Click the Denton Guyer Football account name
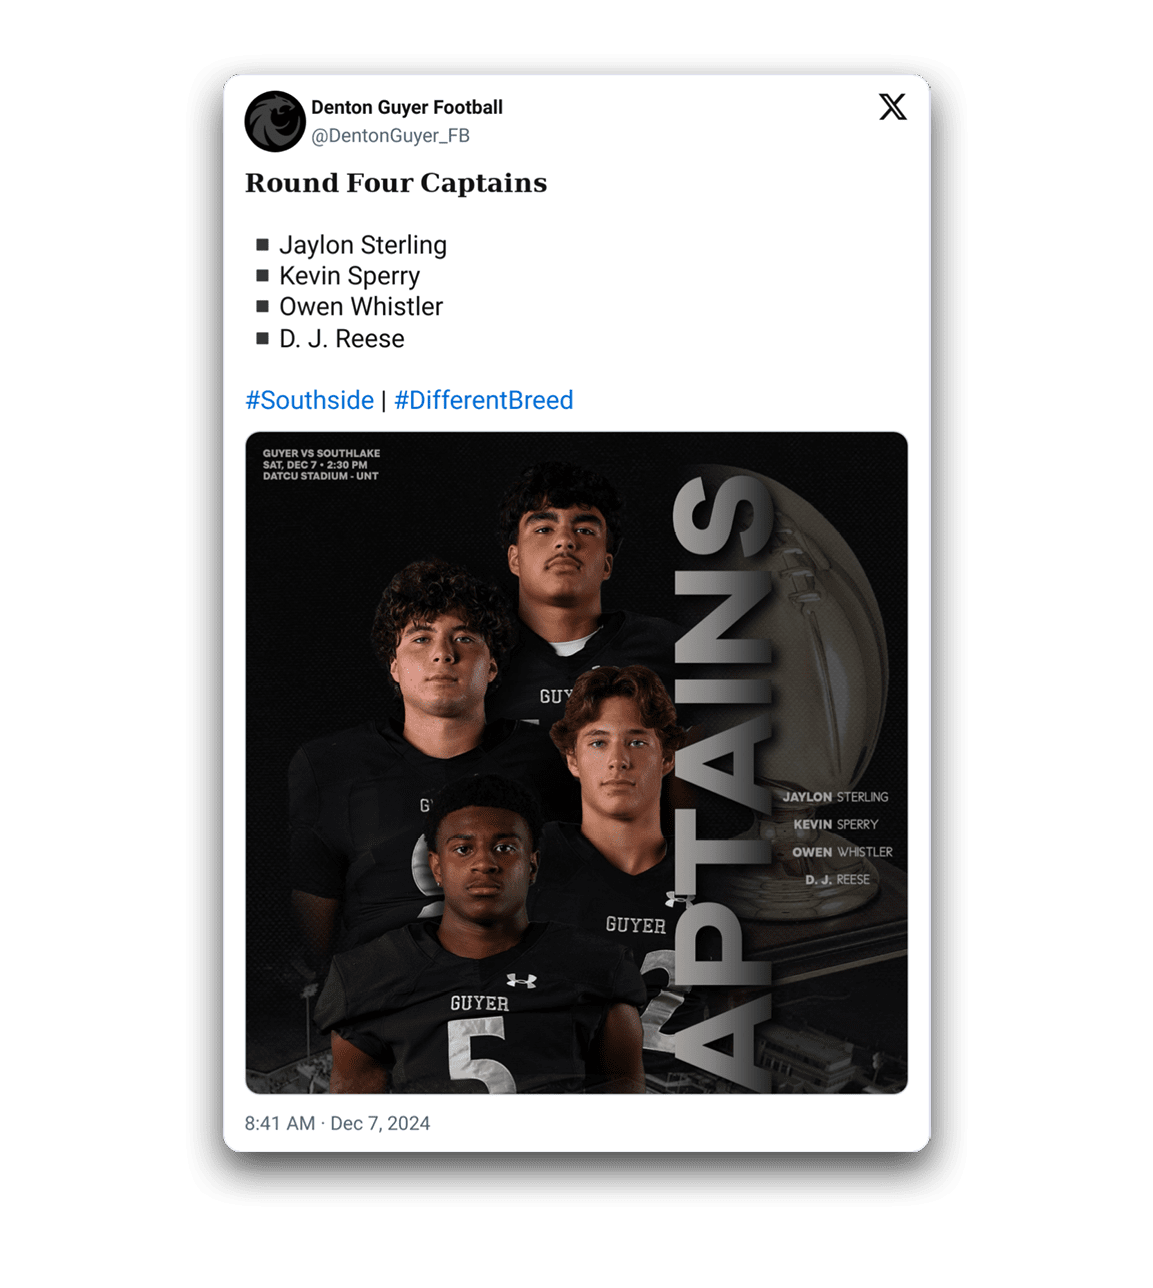 [407, 107]
